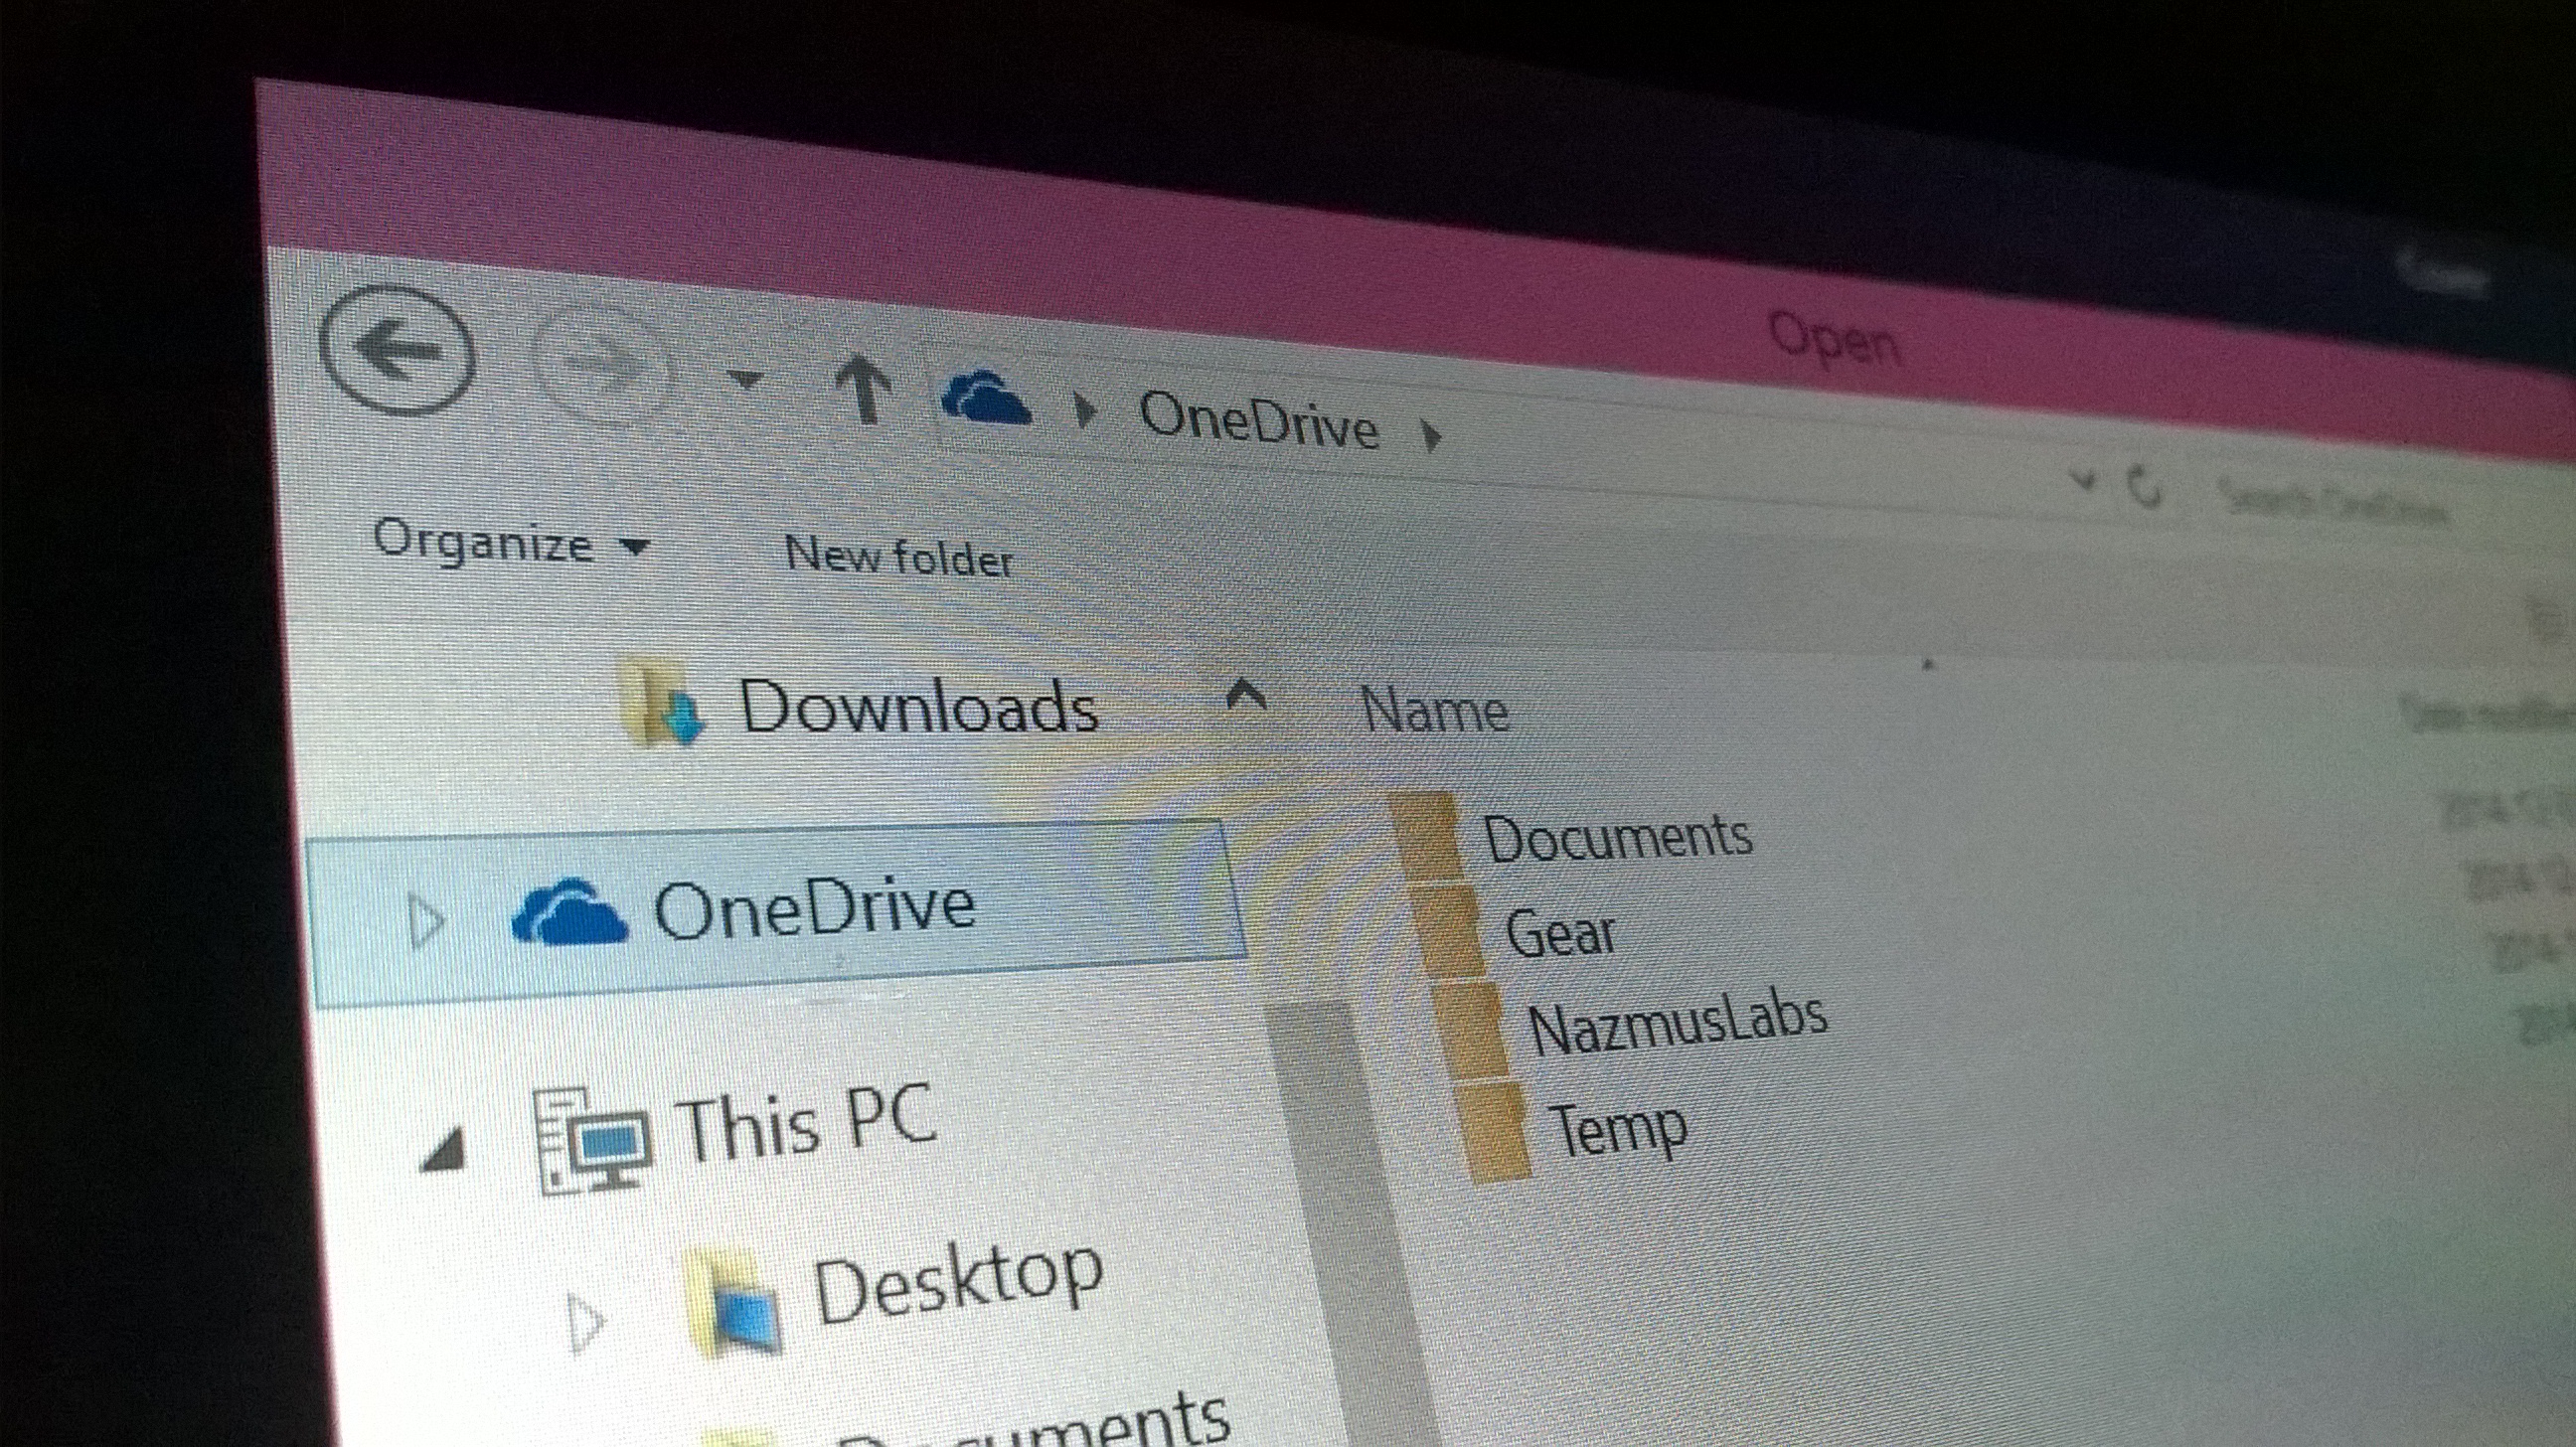The height and width of the screenshot is (1447, 2576).
Task: Click the This PC computer icon
Action: pyautogui.click(x=592, y=1142)
